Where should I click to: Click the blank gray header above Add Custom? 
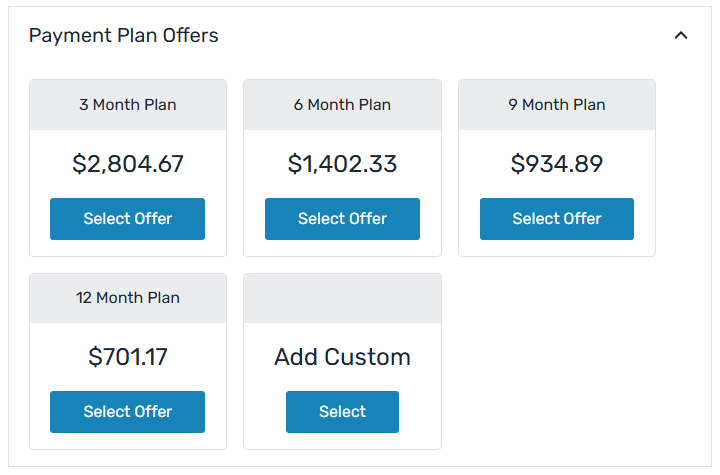tap(342, 298)
